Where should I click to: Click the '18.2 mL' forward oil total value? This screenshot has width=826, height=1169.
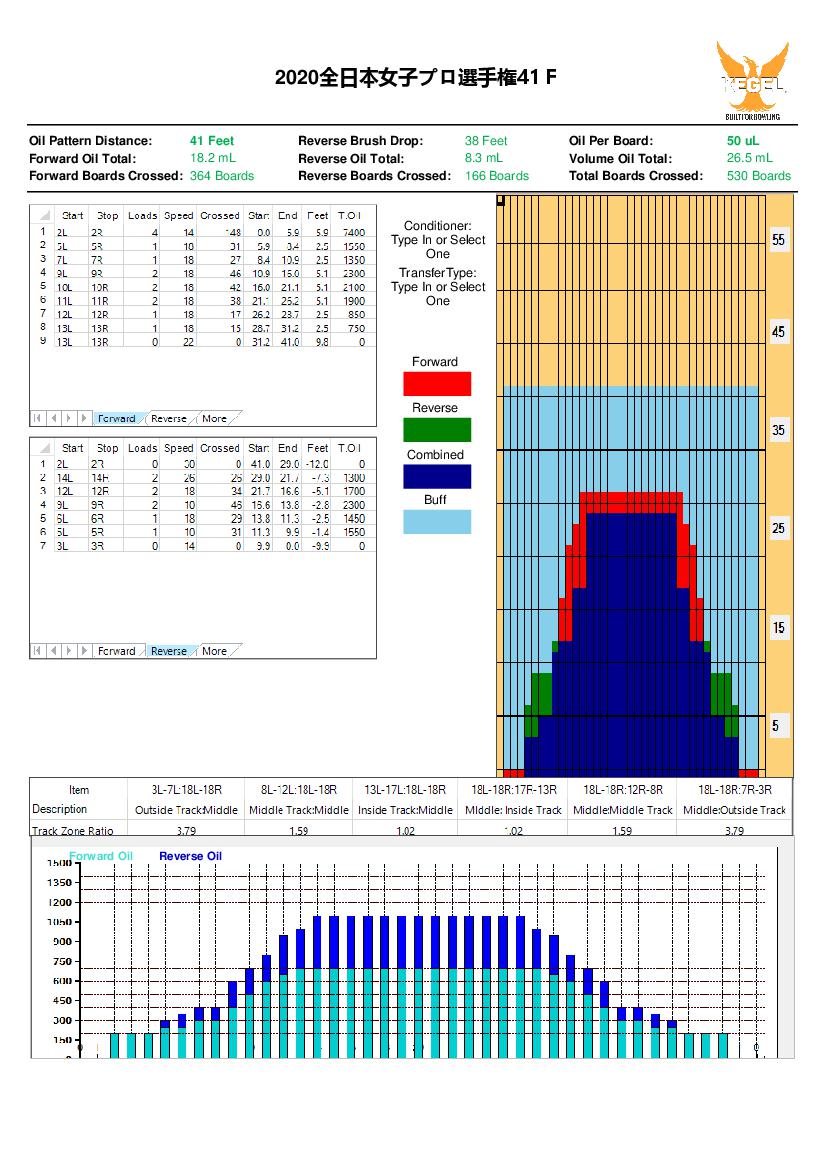[x=212, y=158]
